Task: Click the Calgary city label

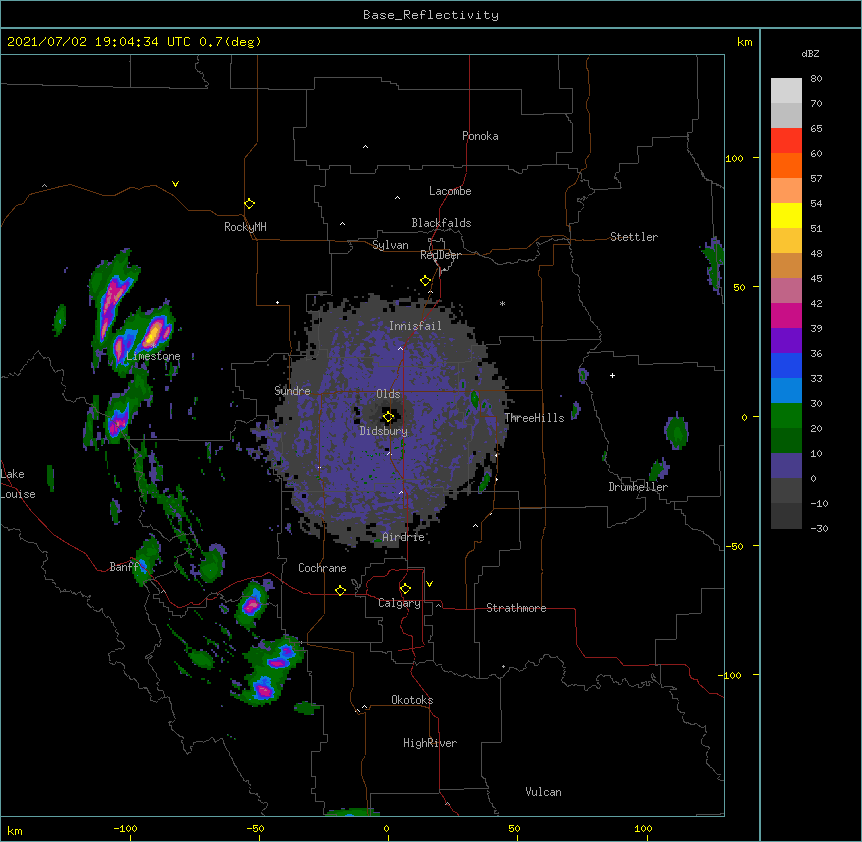Action: click(399, 603)
